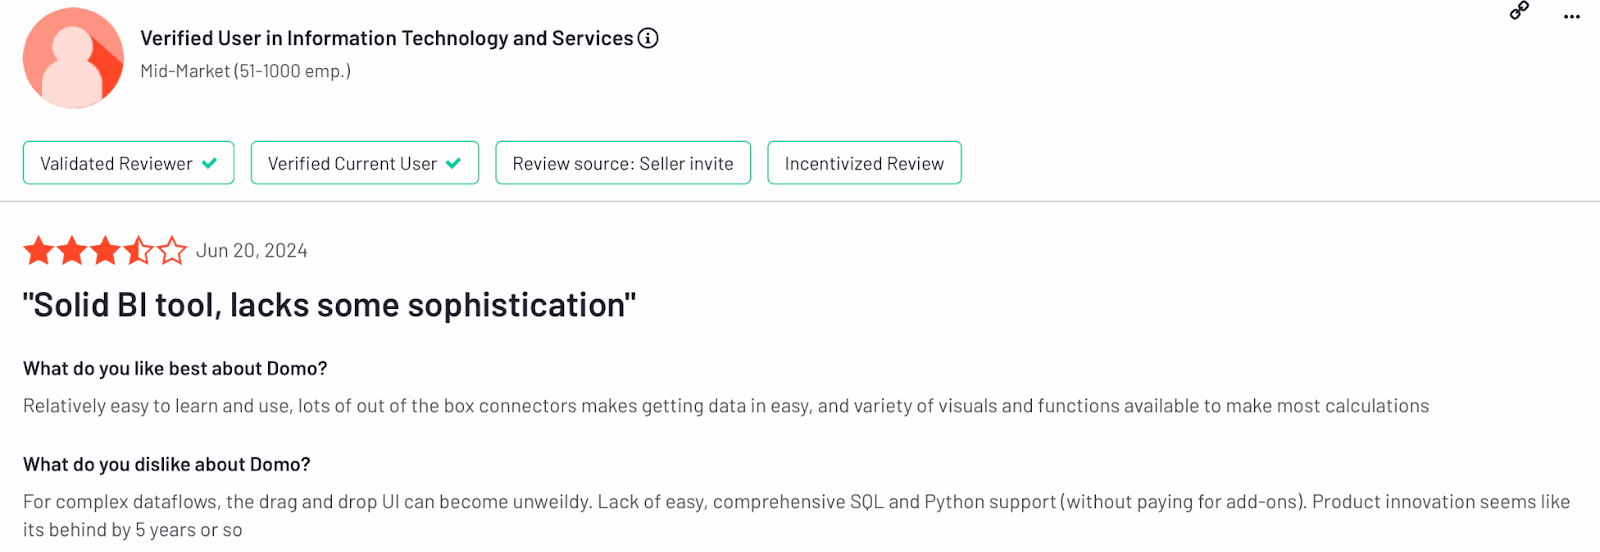Click the Verified Current User badge
This screenshot has width=1600, height=552.
(365, 163)
